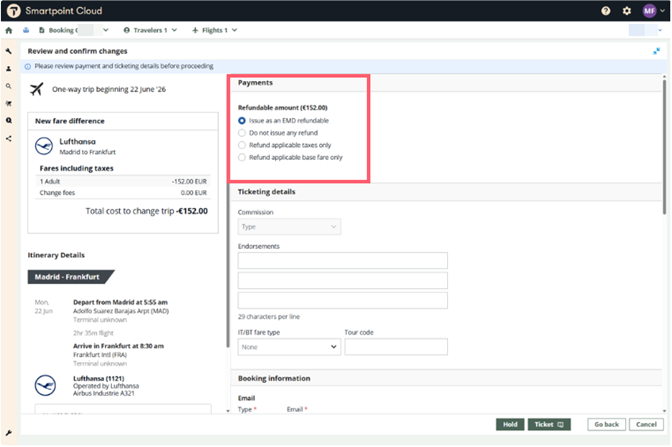Open the help question mark icon
This screenshot has height=447, width=672.
[606, 10]
